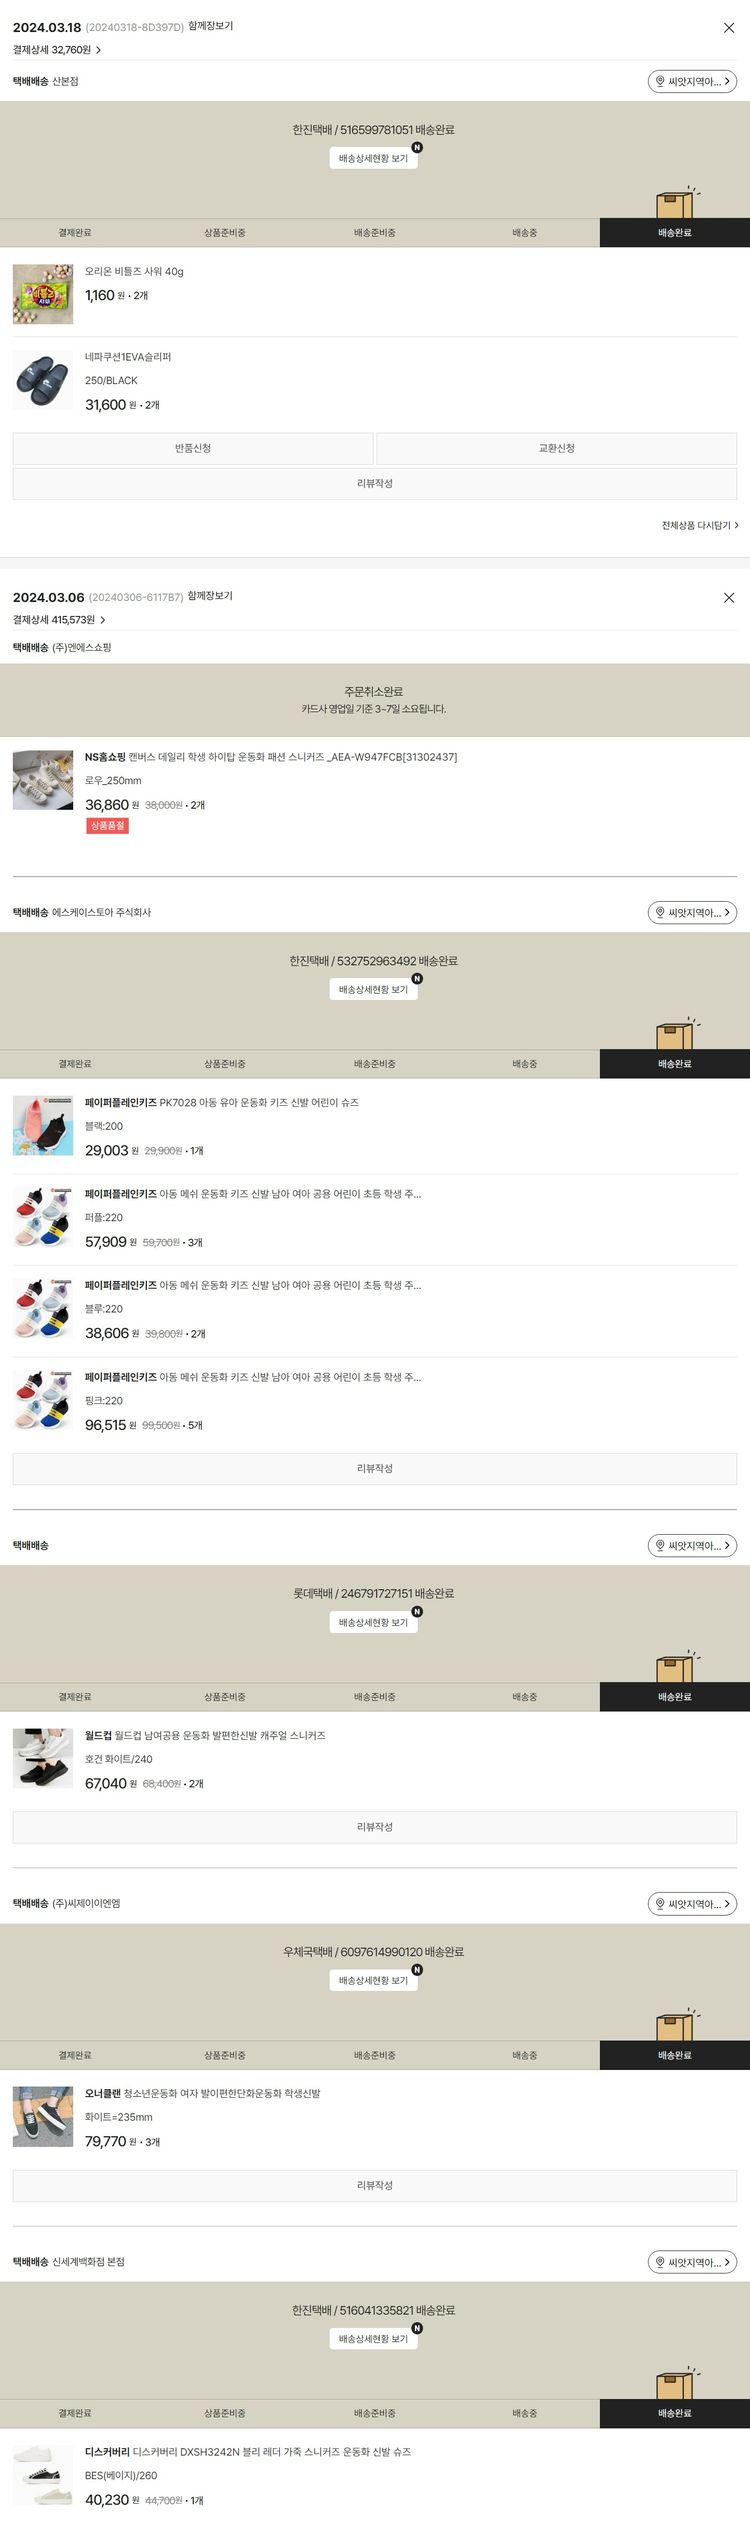Select 상품준비중 step in 한진택배 532752963492 tracker
The image size is (750, 2524).
point(225,1064)
